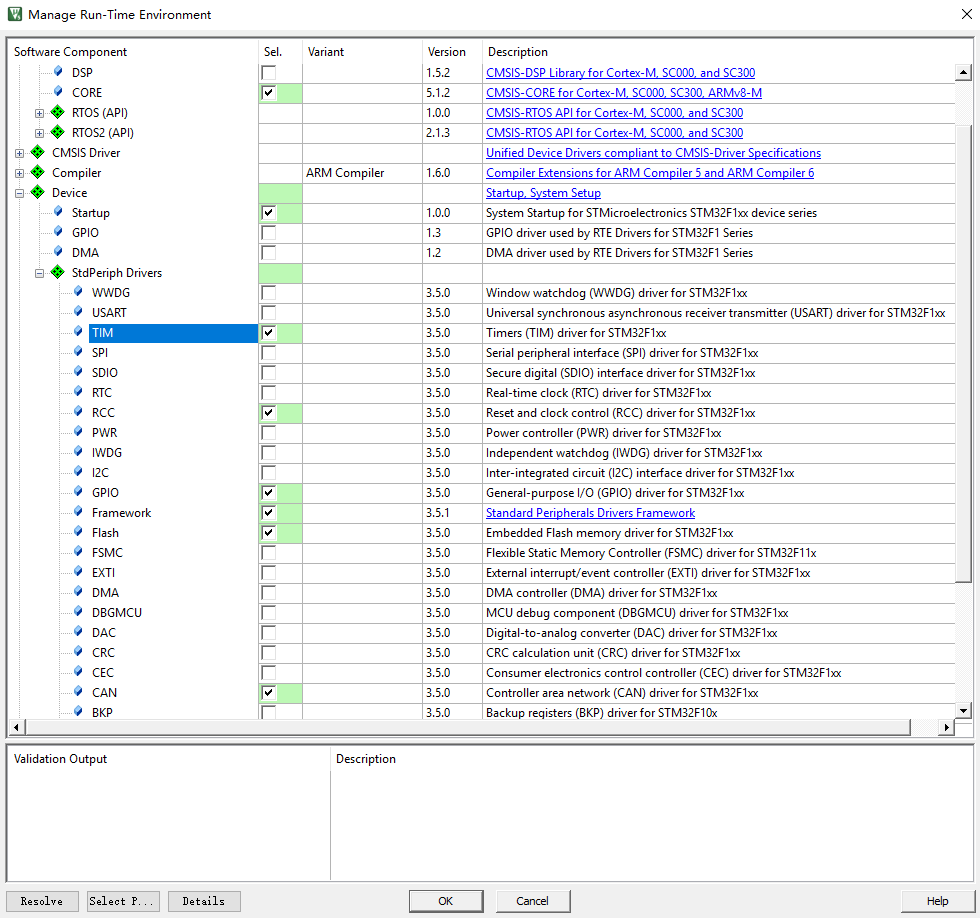Enable the USART driver checkbox
The image size is (980, 918).
pos(269,312)
